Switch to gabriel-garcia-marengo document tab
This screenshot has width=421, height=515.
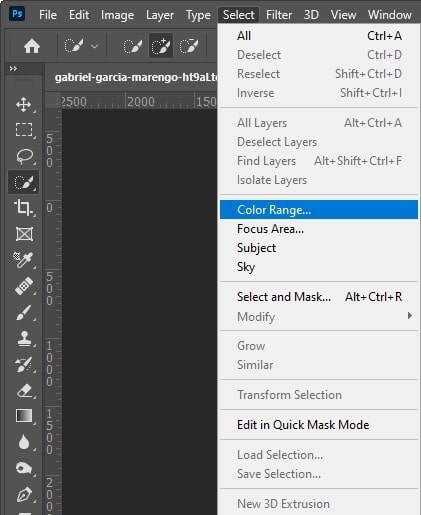[x=136, y=77]
